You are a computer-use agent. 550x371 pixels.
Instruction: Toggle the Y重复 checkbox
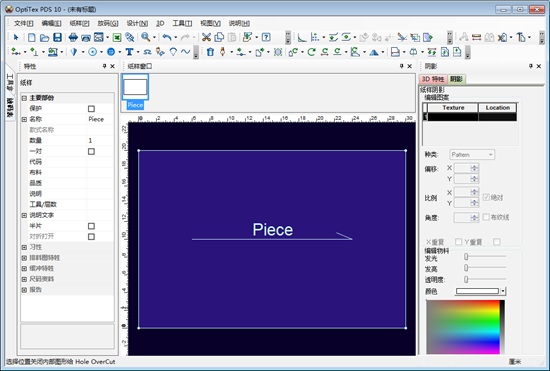(496, 242)
